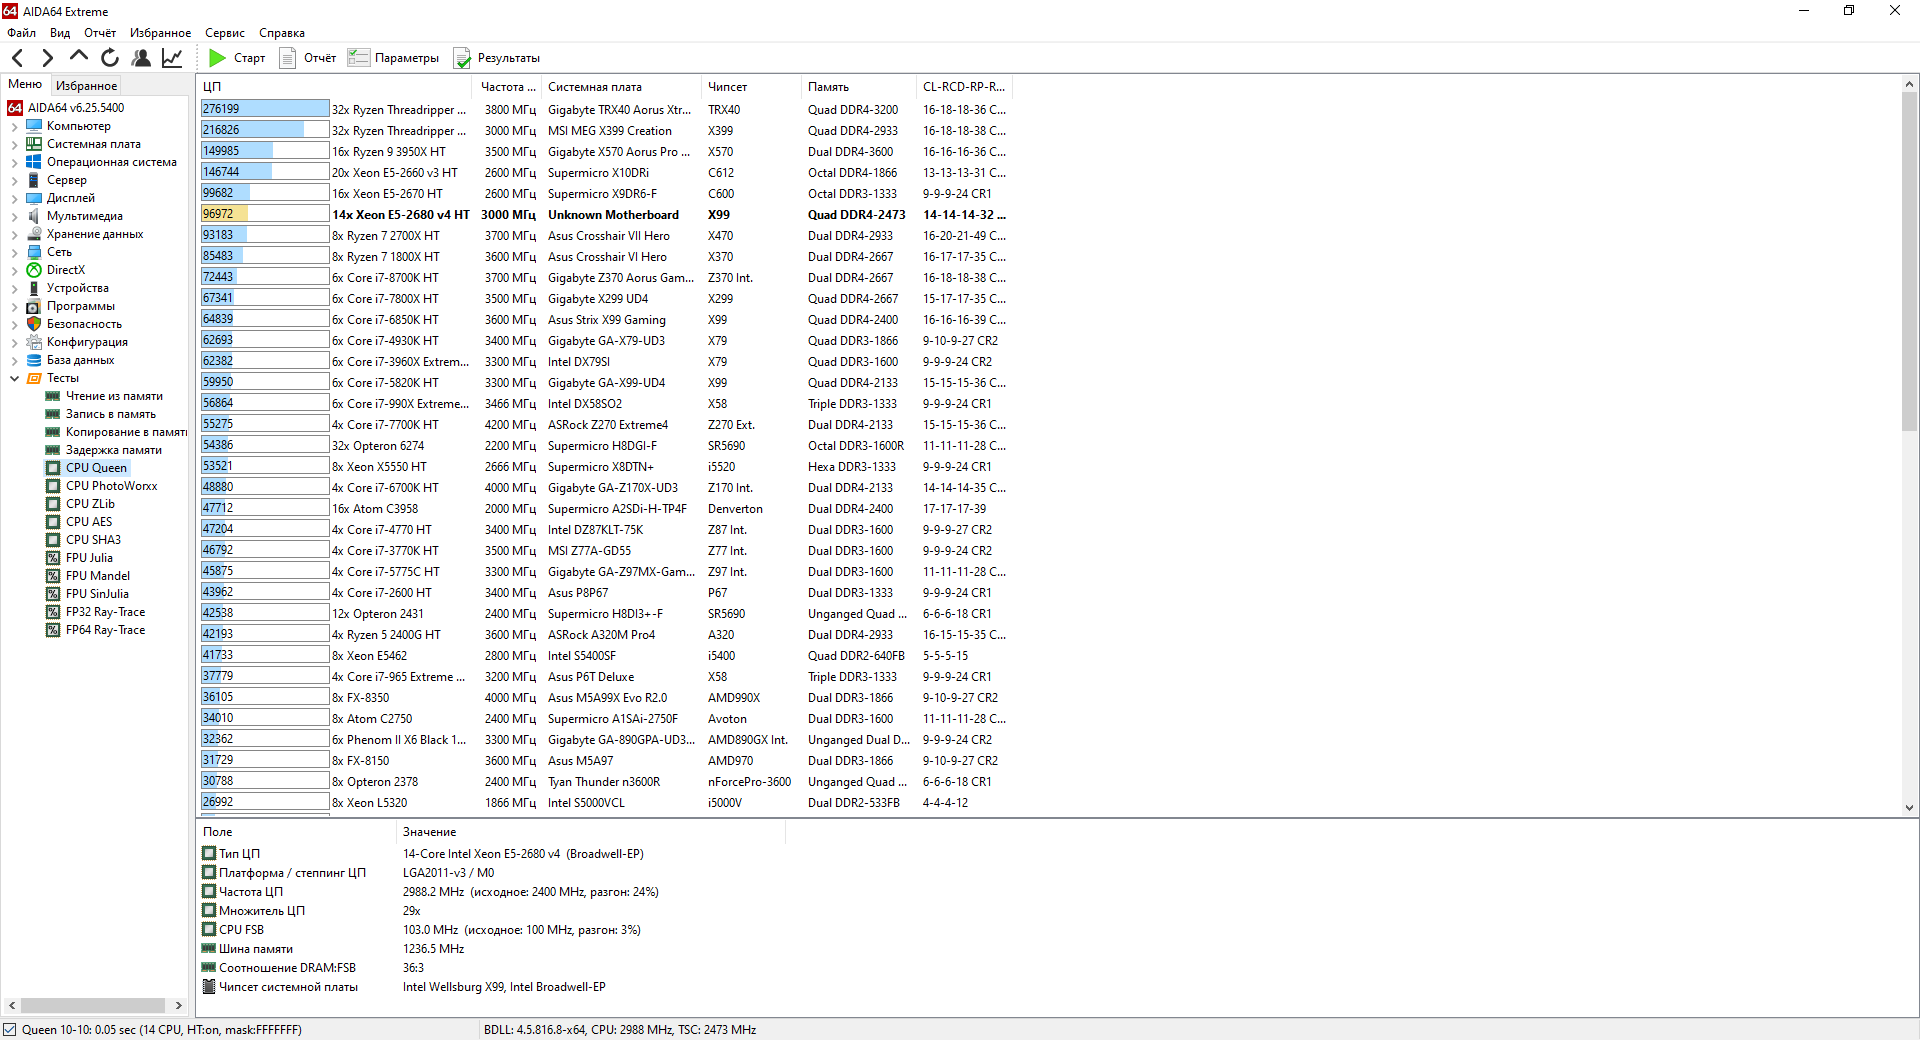Open Параметры from the toolbar
1920x1040 pixels.
393,58
